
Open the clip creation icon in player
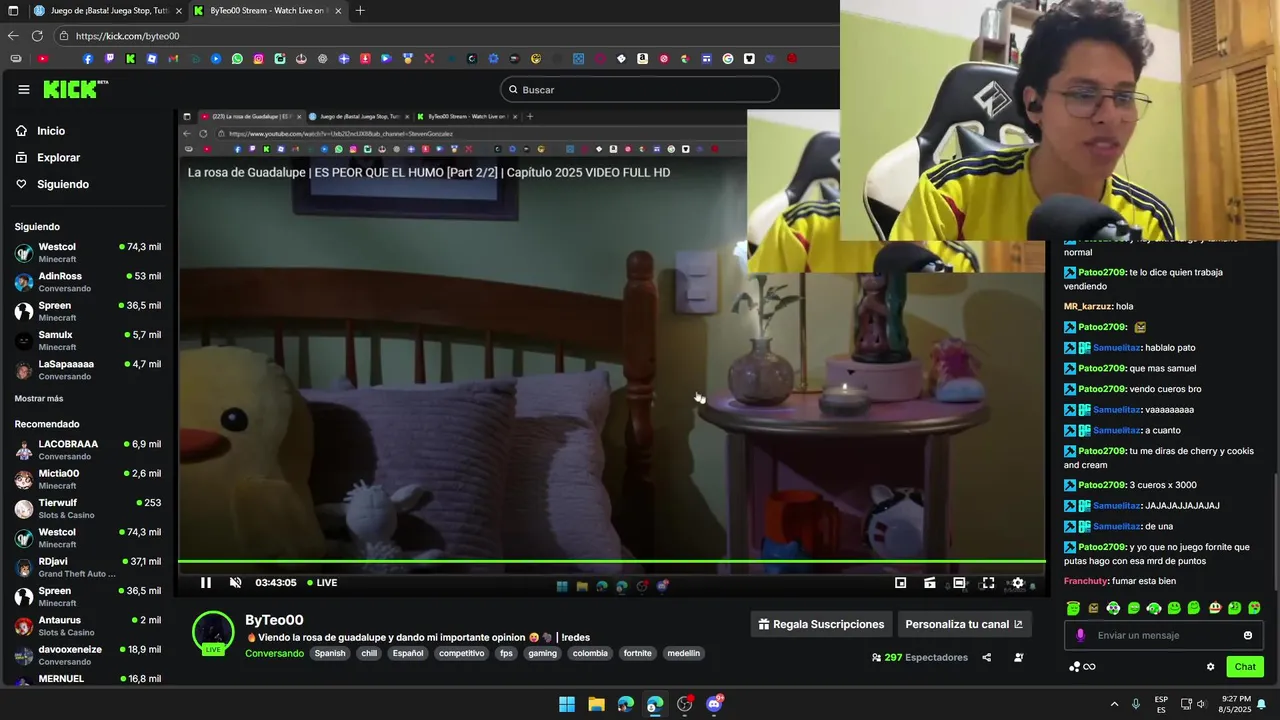pos(930,583)
